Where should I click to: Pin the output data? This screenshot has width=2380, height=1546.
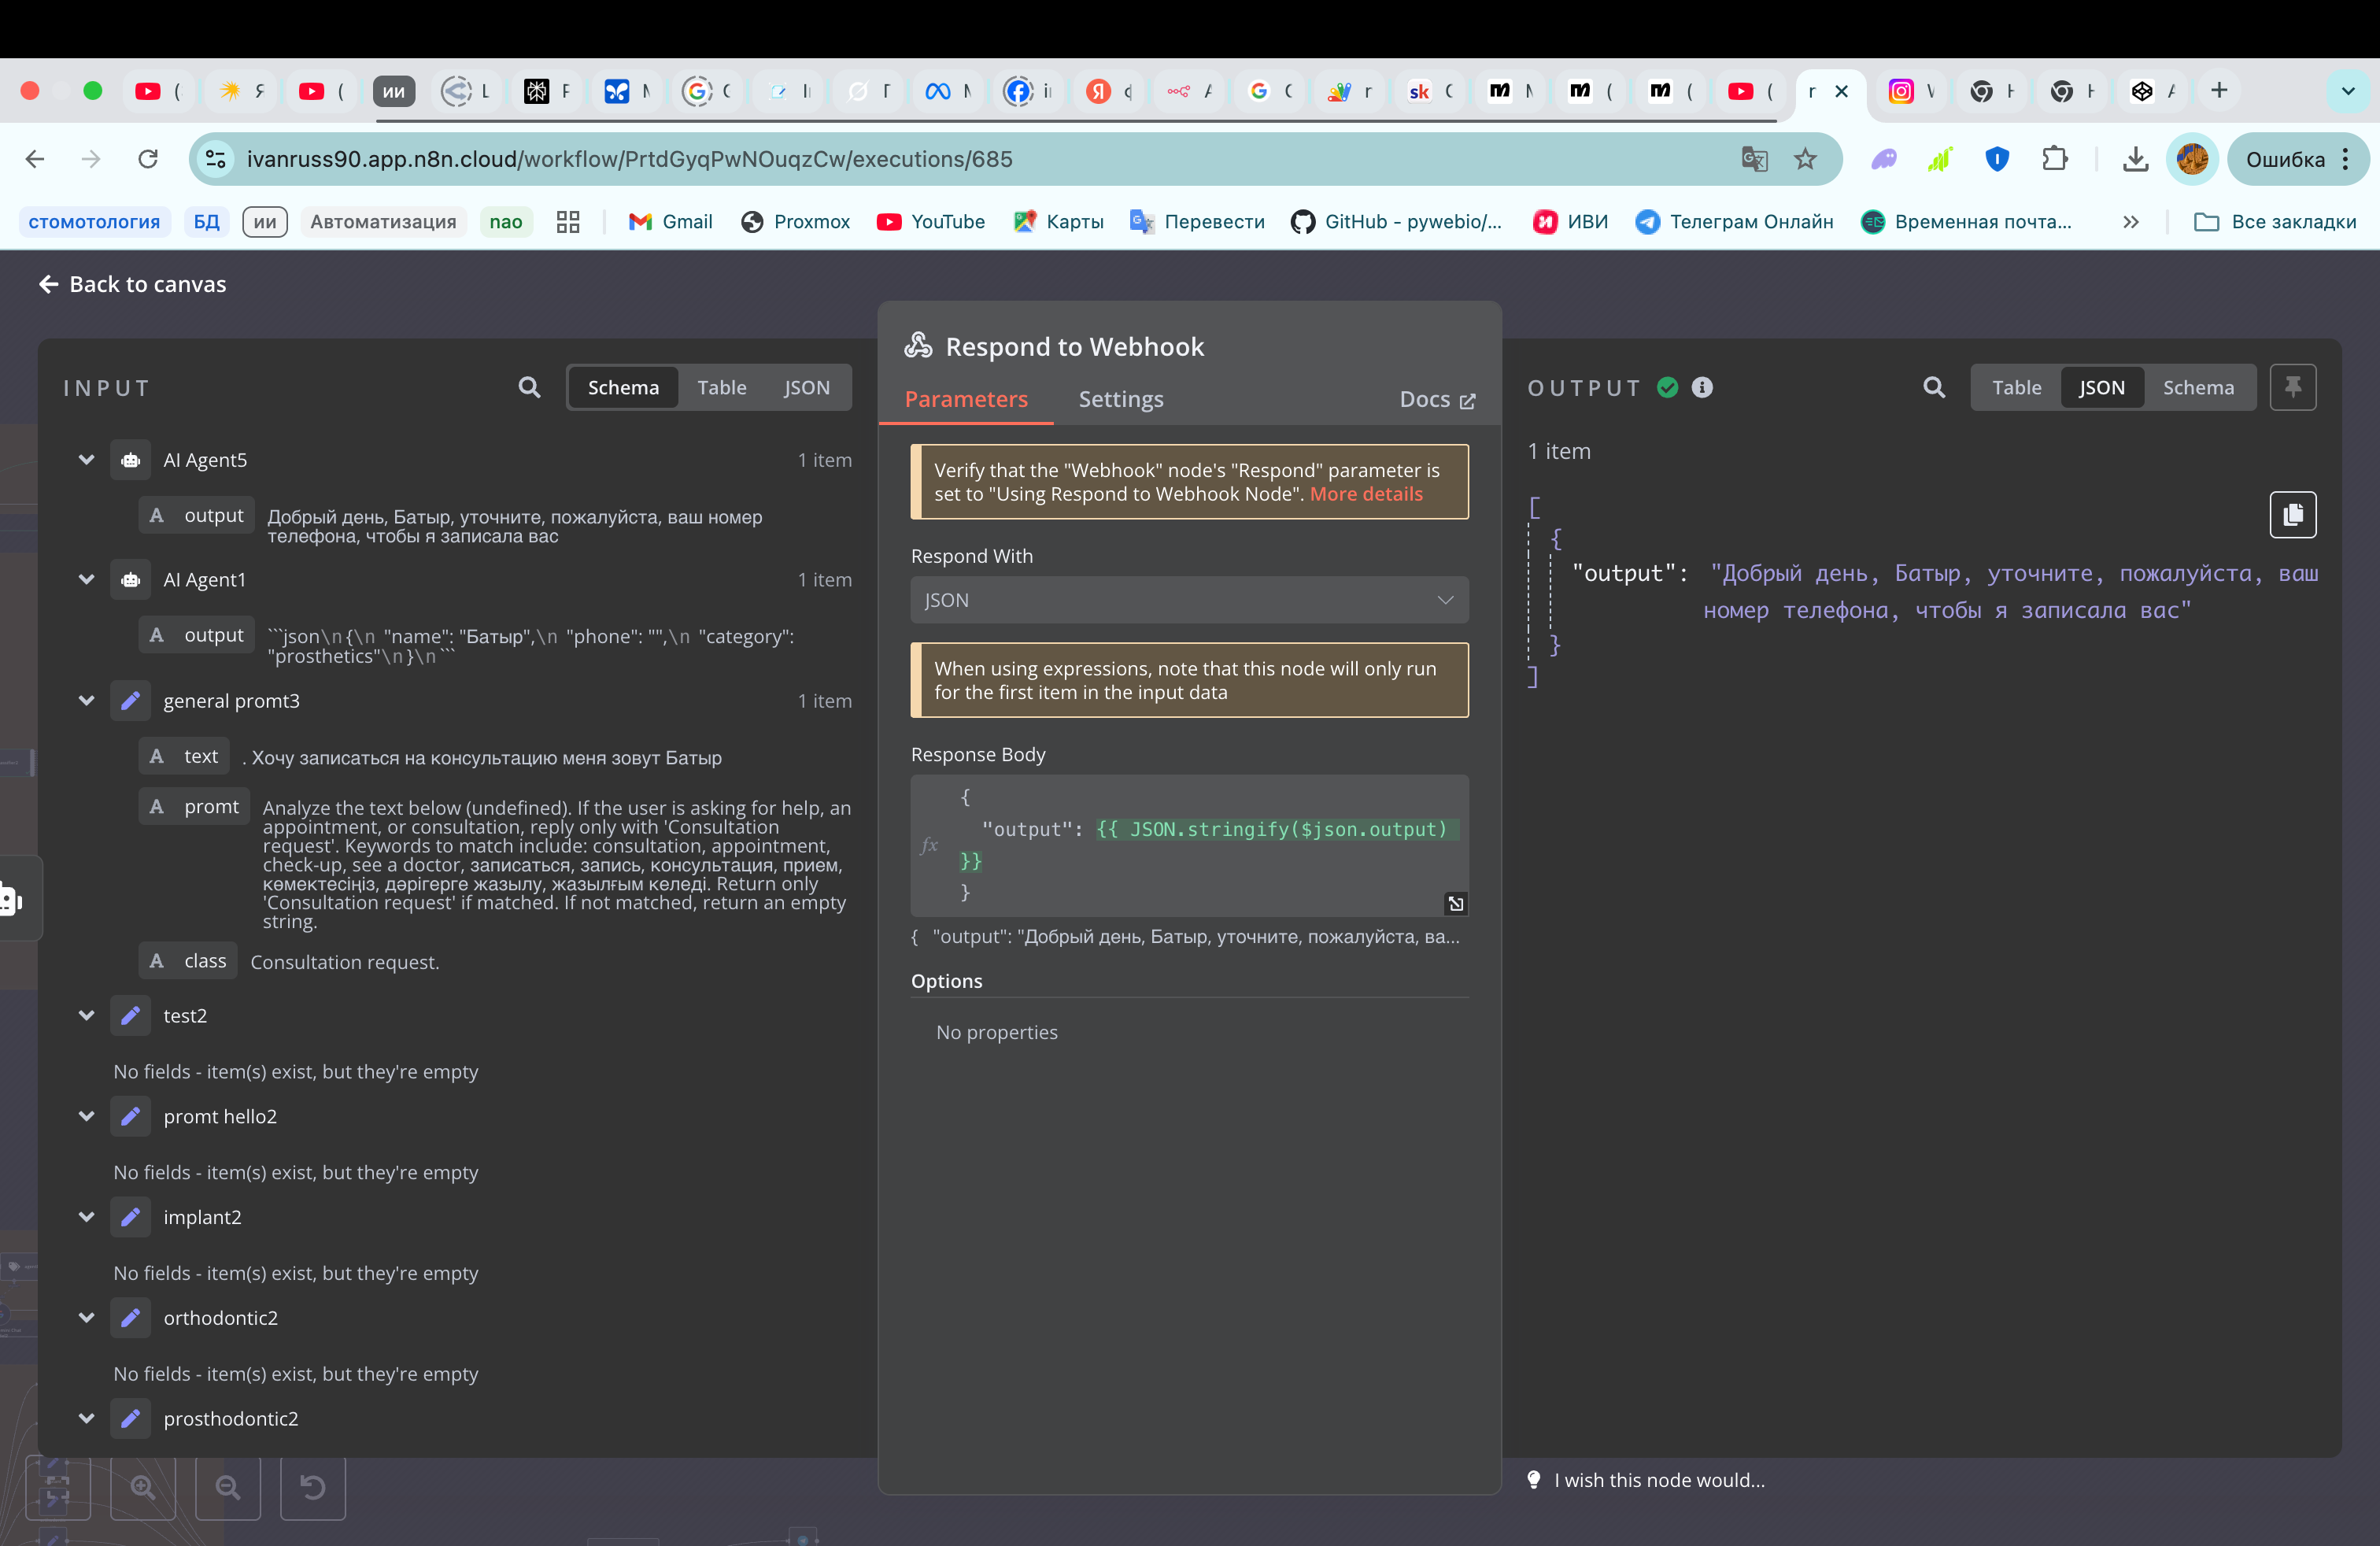[x=2292, y=387]
